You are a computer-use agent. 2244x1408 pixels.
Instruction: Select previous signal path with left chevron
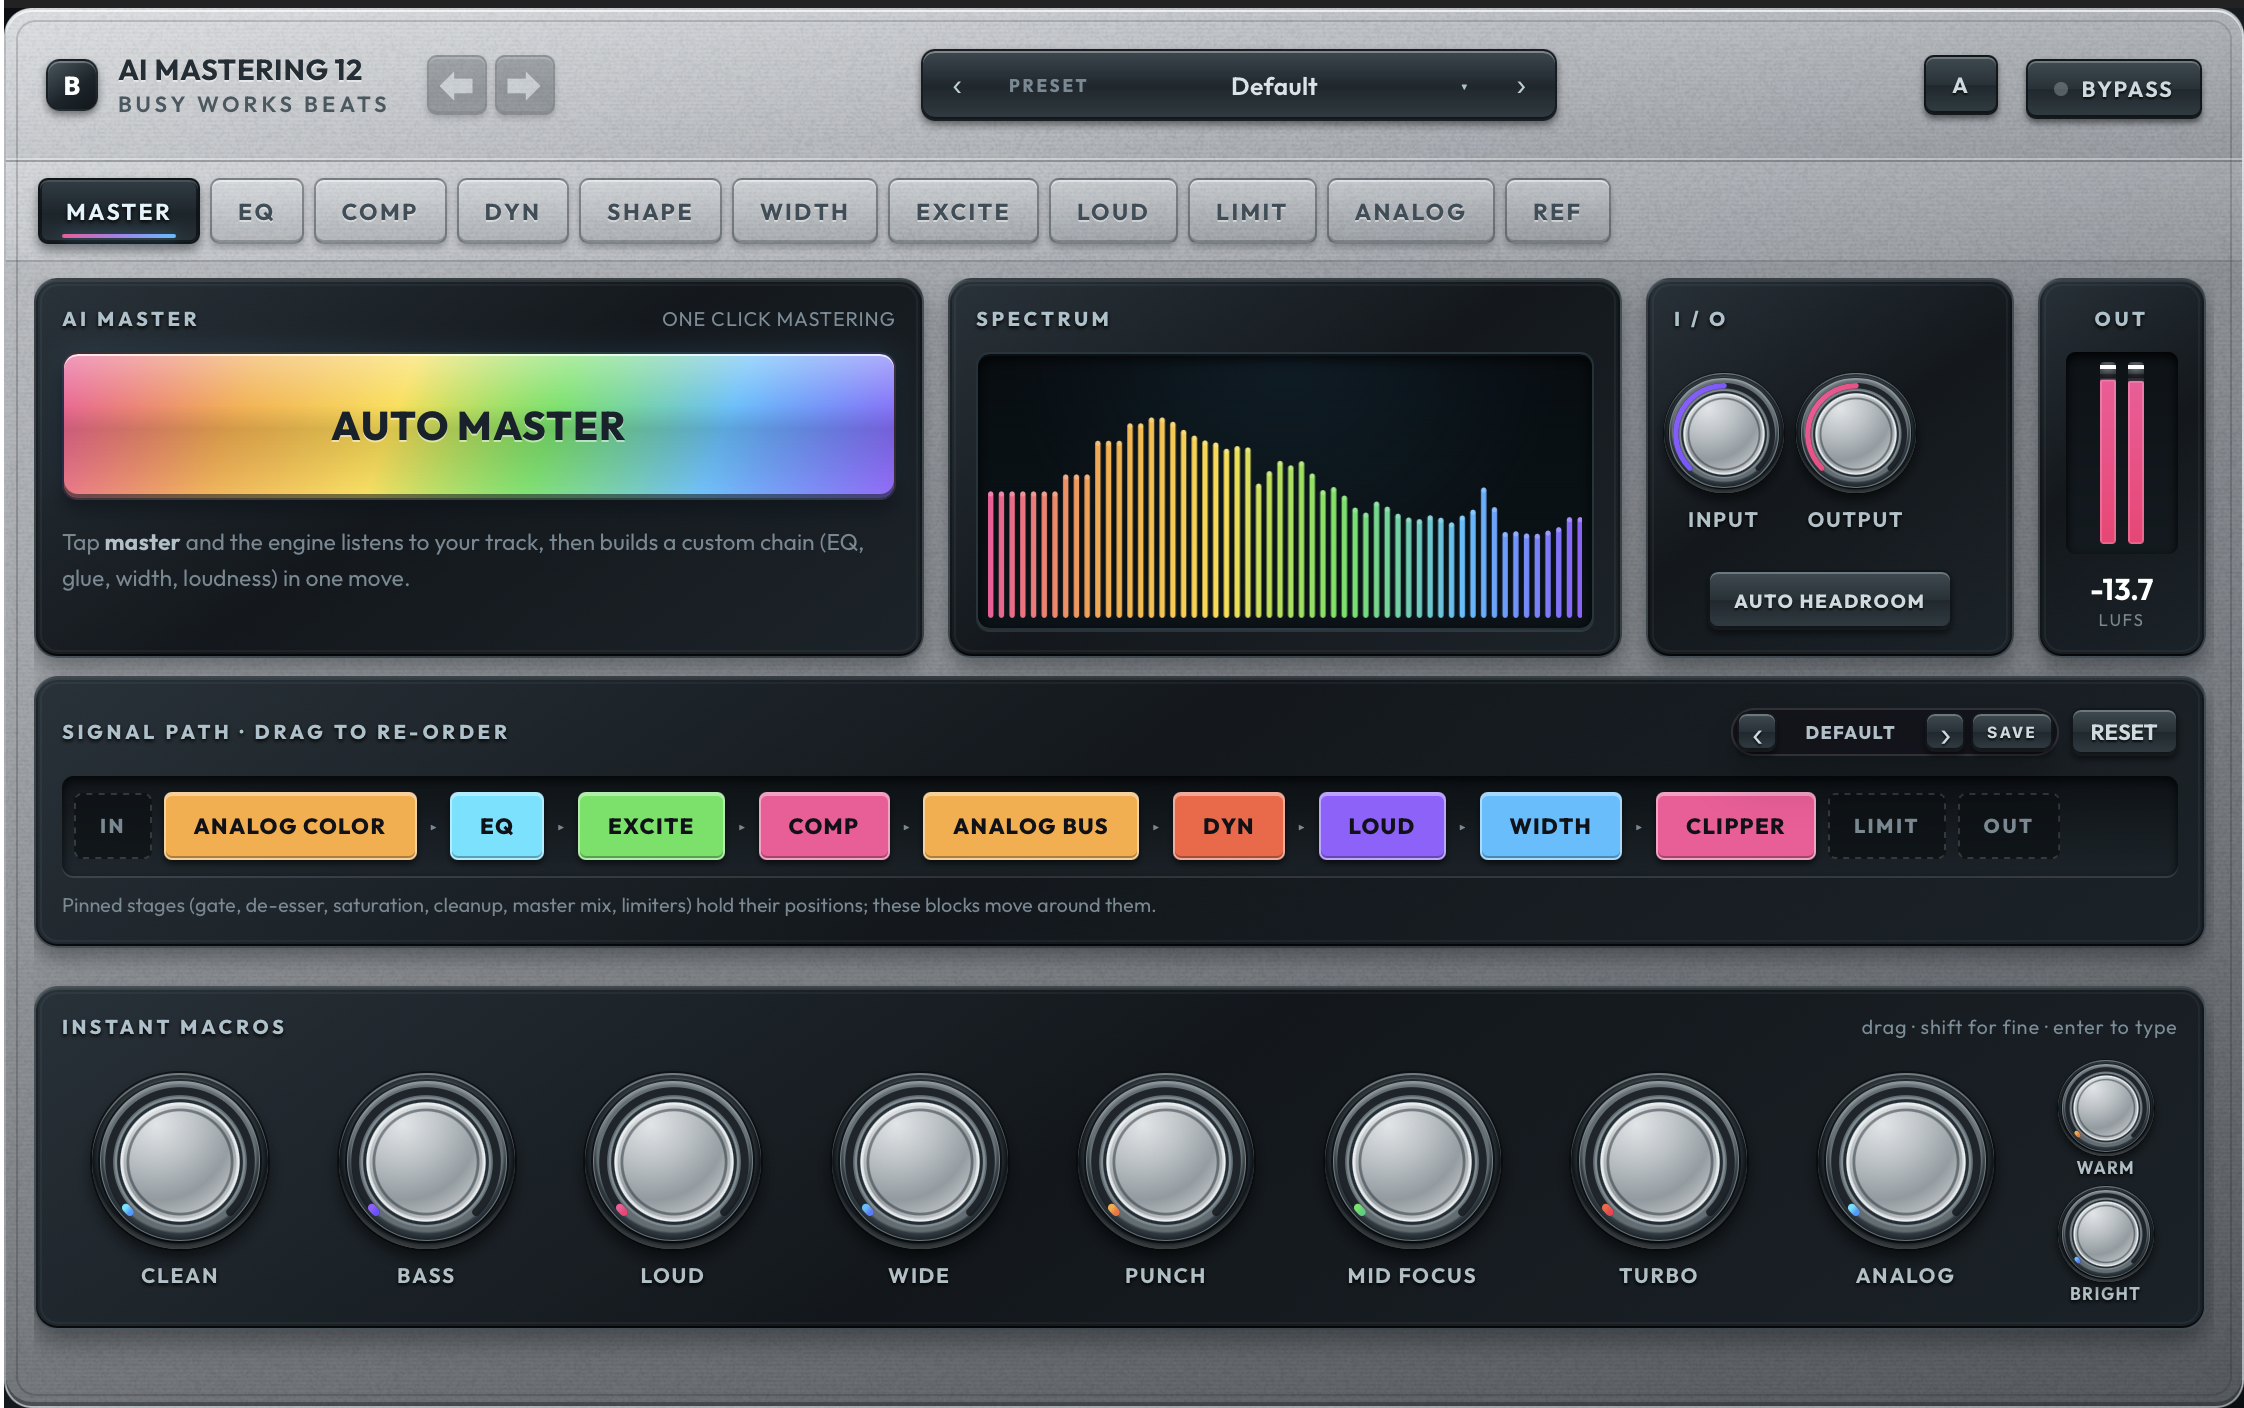tap(1757, 734)
